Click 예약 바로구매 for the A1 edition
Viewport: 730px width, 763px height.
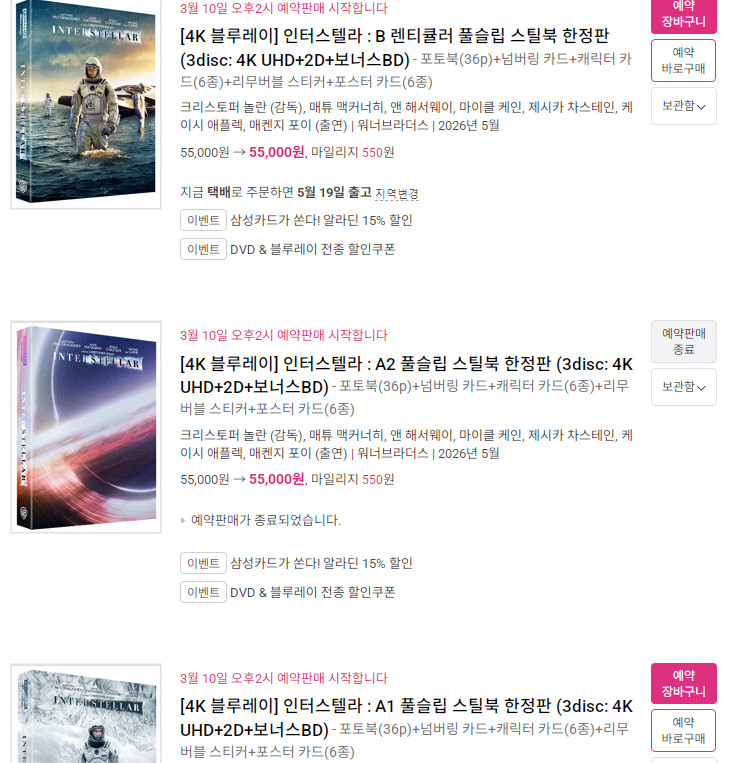point(683,730)
